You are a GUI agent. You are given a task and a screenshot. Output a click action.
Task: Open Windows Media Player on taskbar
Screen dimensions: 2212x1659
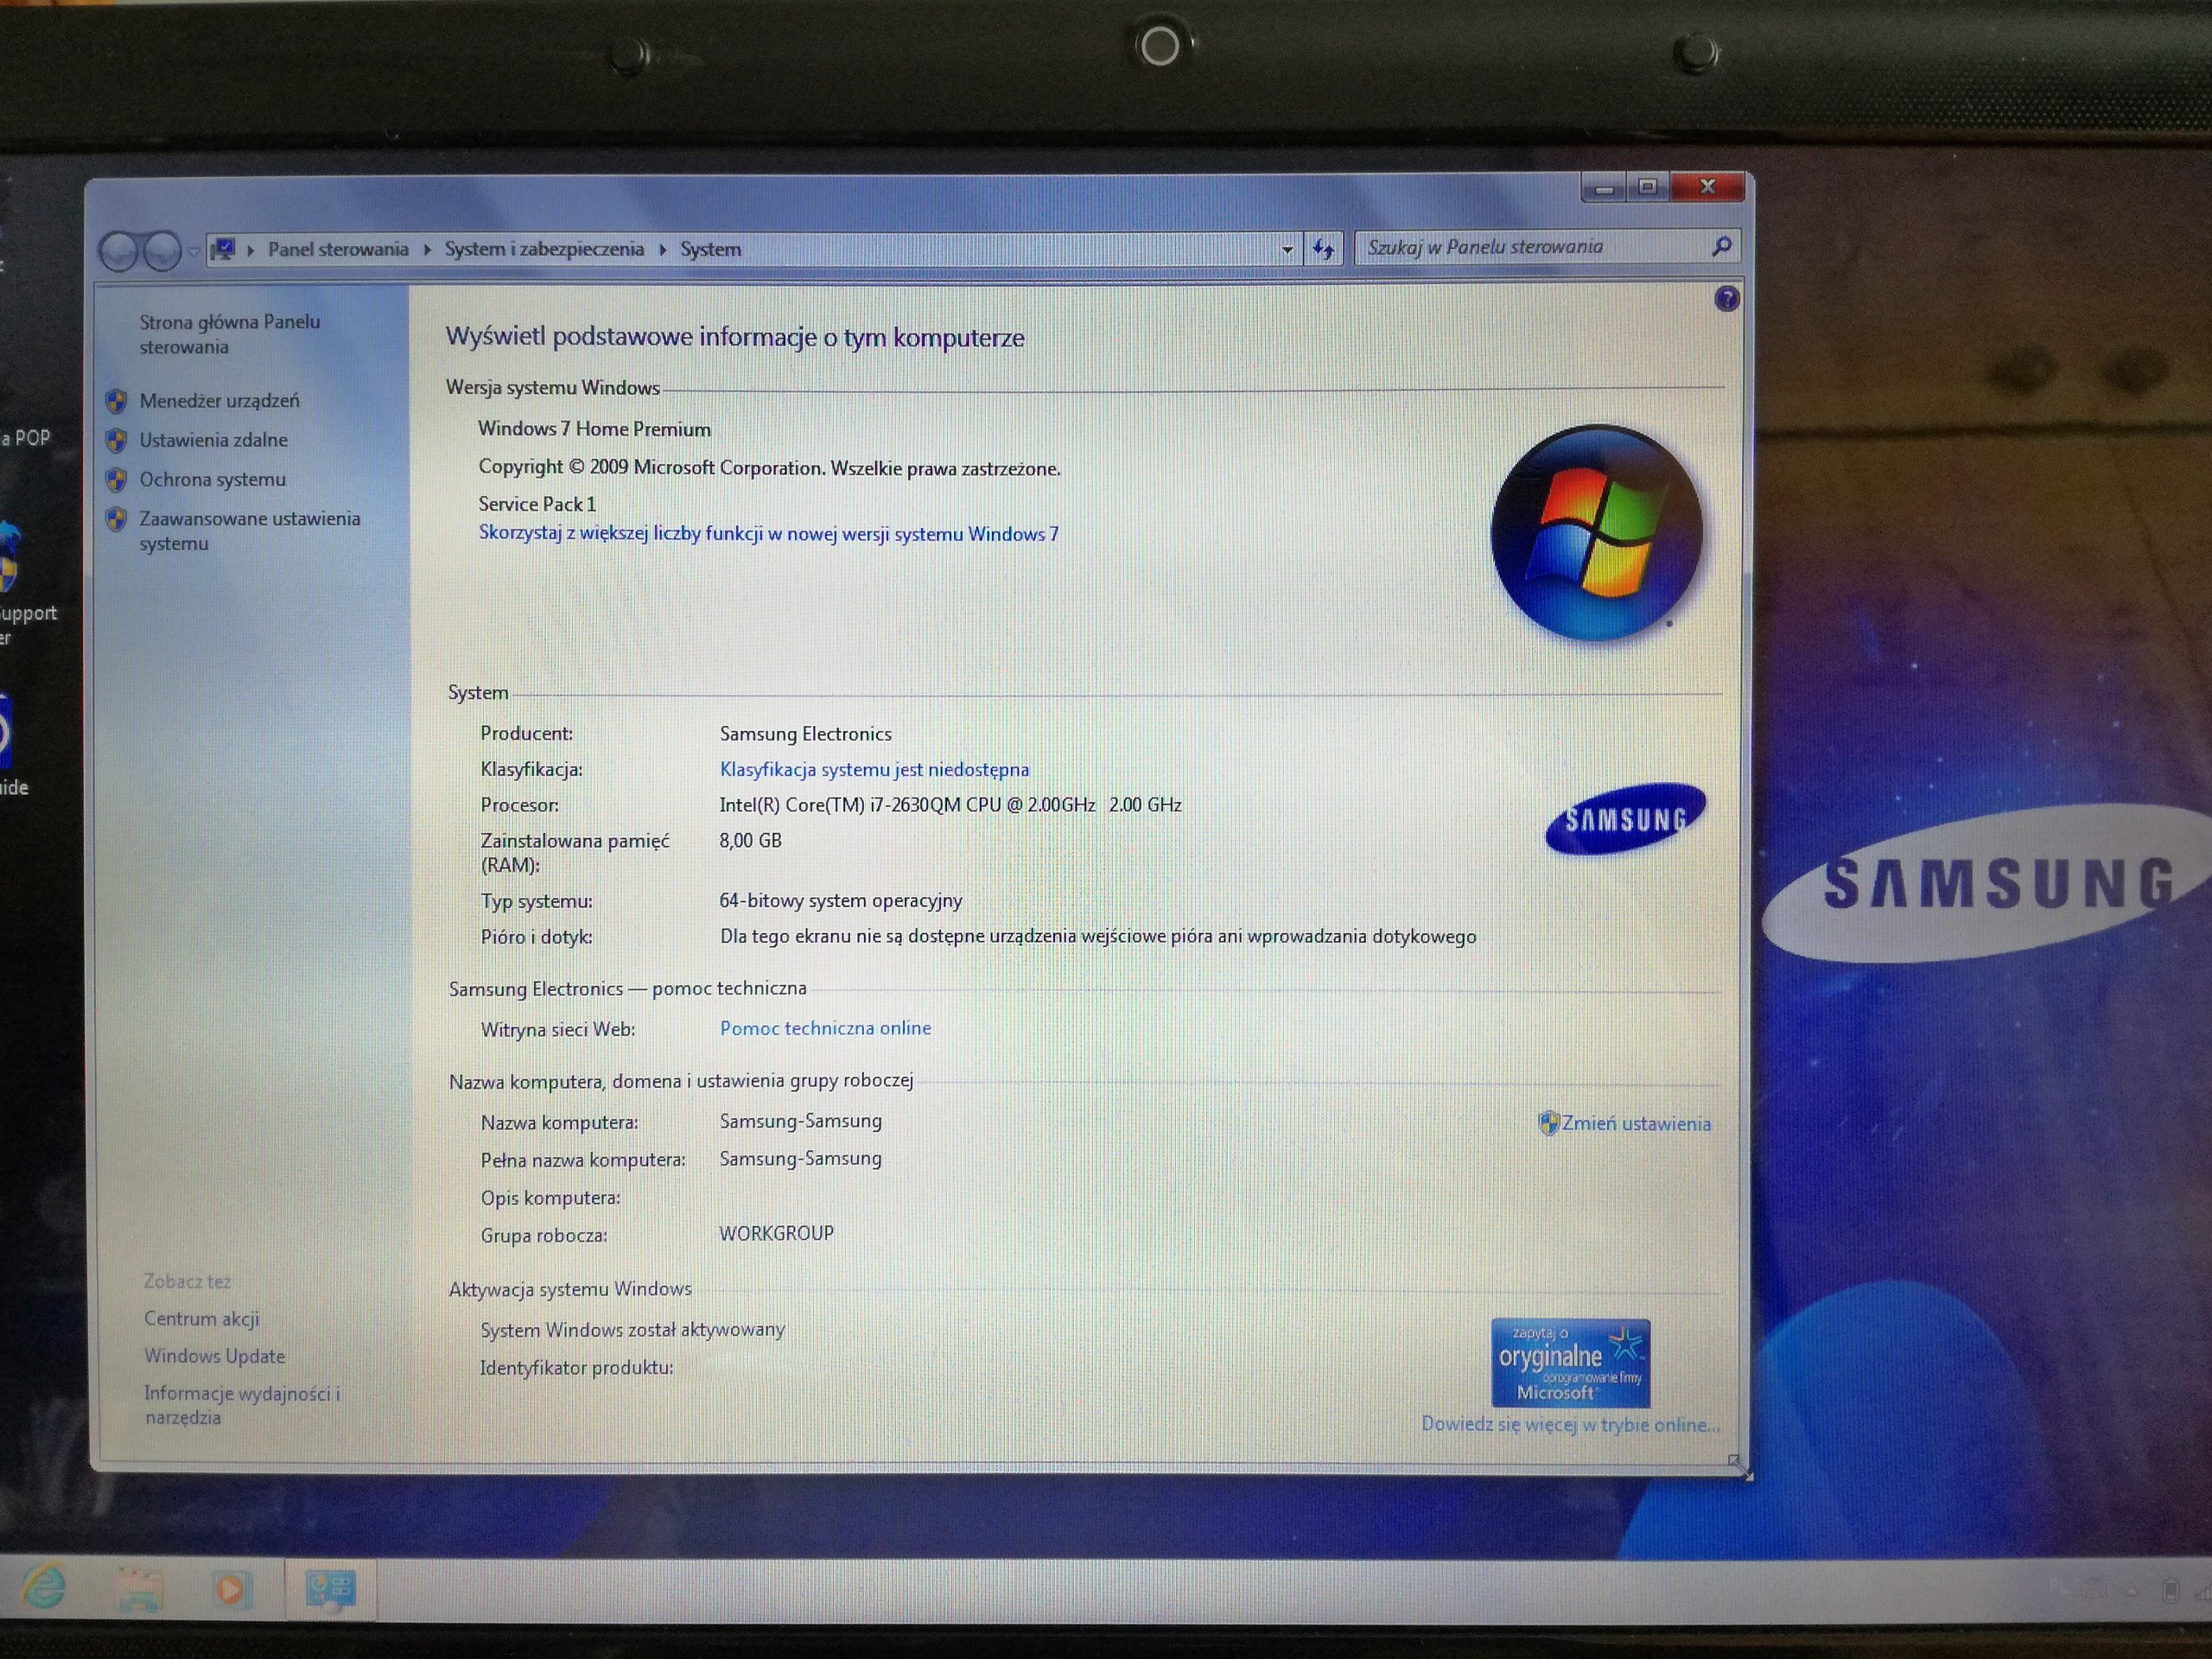click(x=230, y=1589)
